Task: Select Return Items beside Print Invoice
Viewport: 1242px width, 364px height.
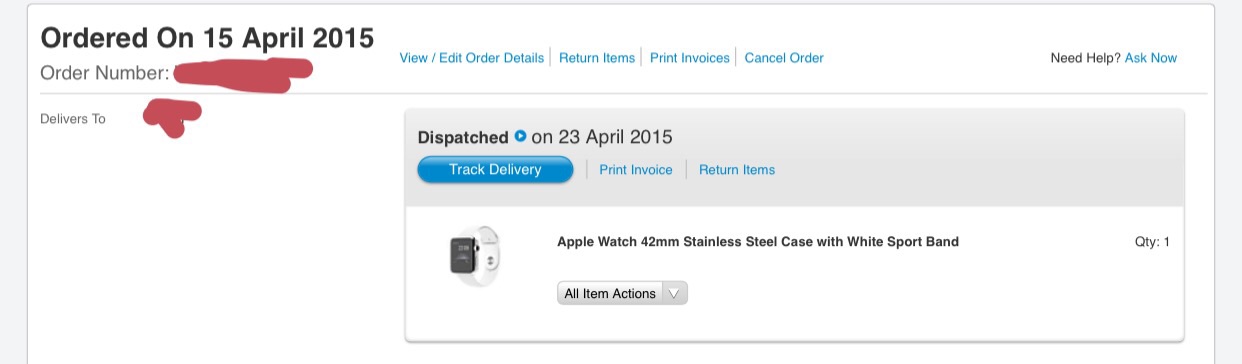Action: (737, 170)
